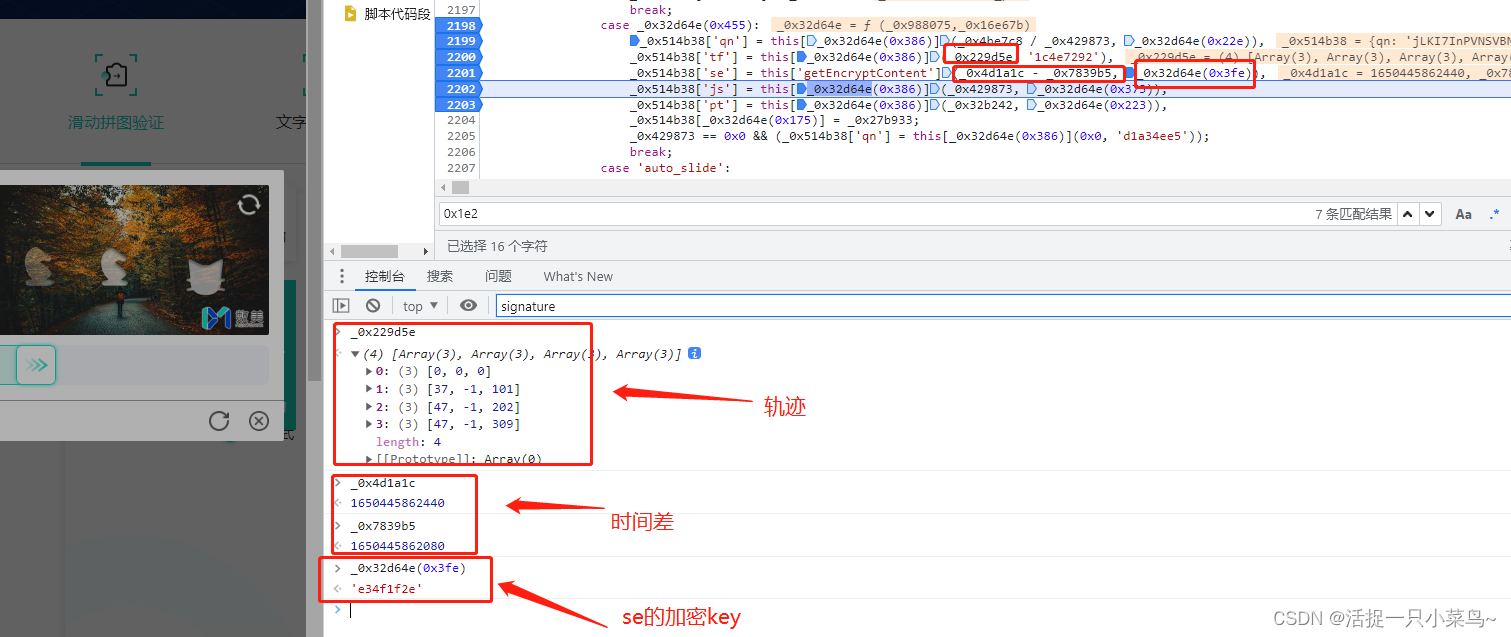Open the drawer three-dot menu

click(342, 276)
